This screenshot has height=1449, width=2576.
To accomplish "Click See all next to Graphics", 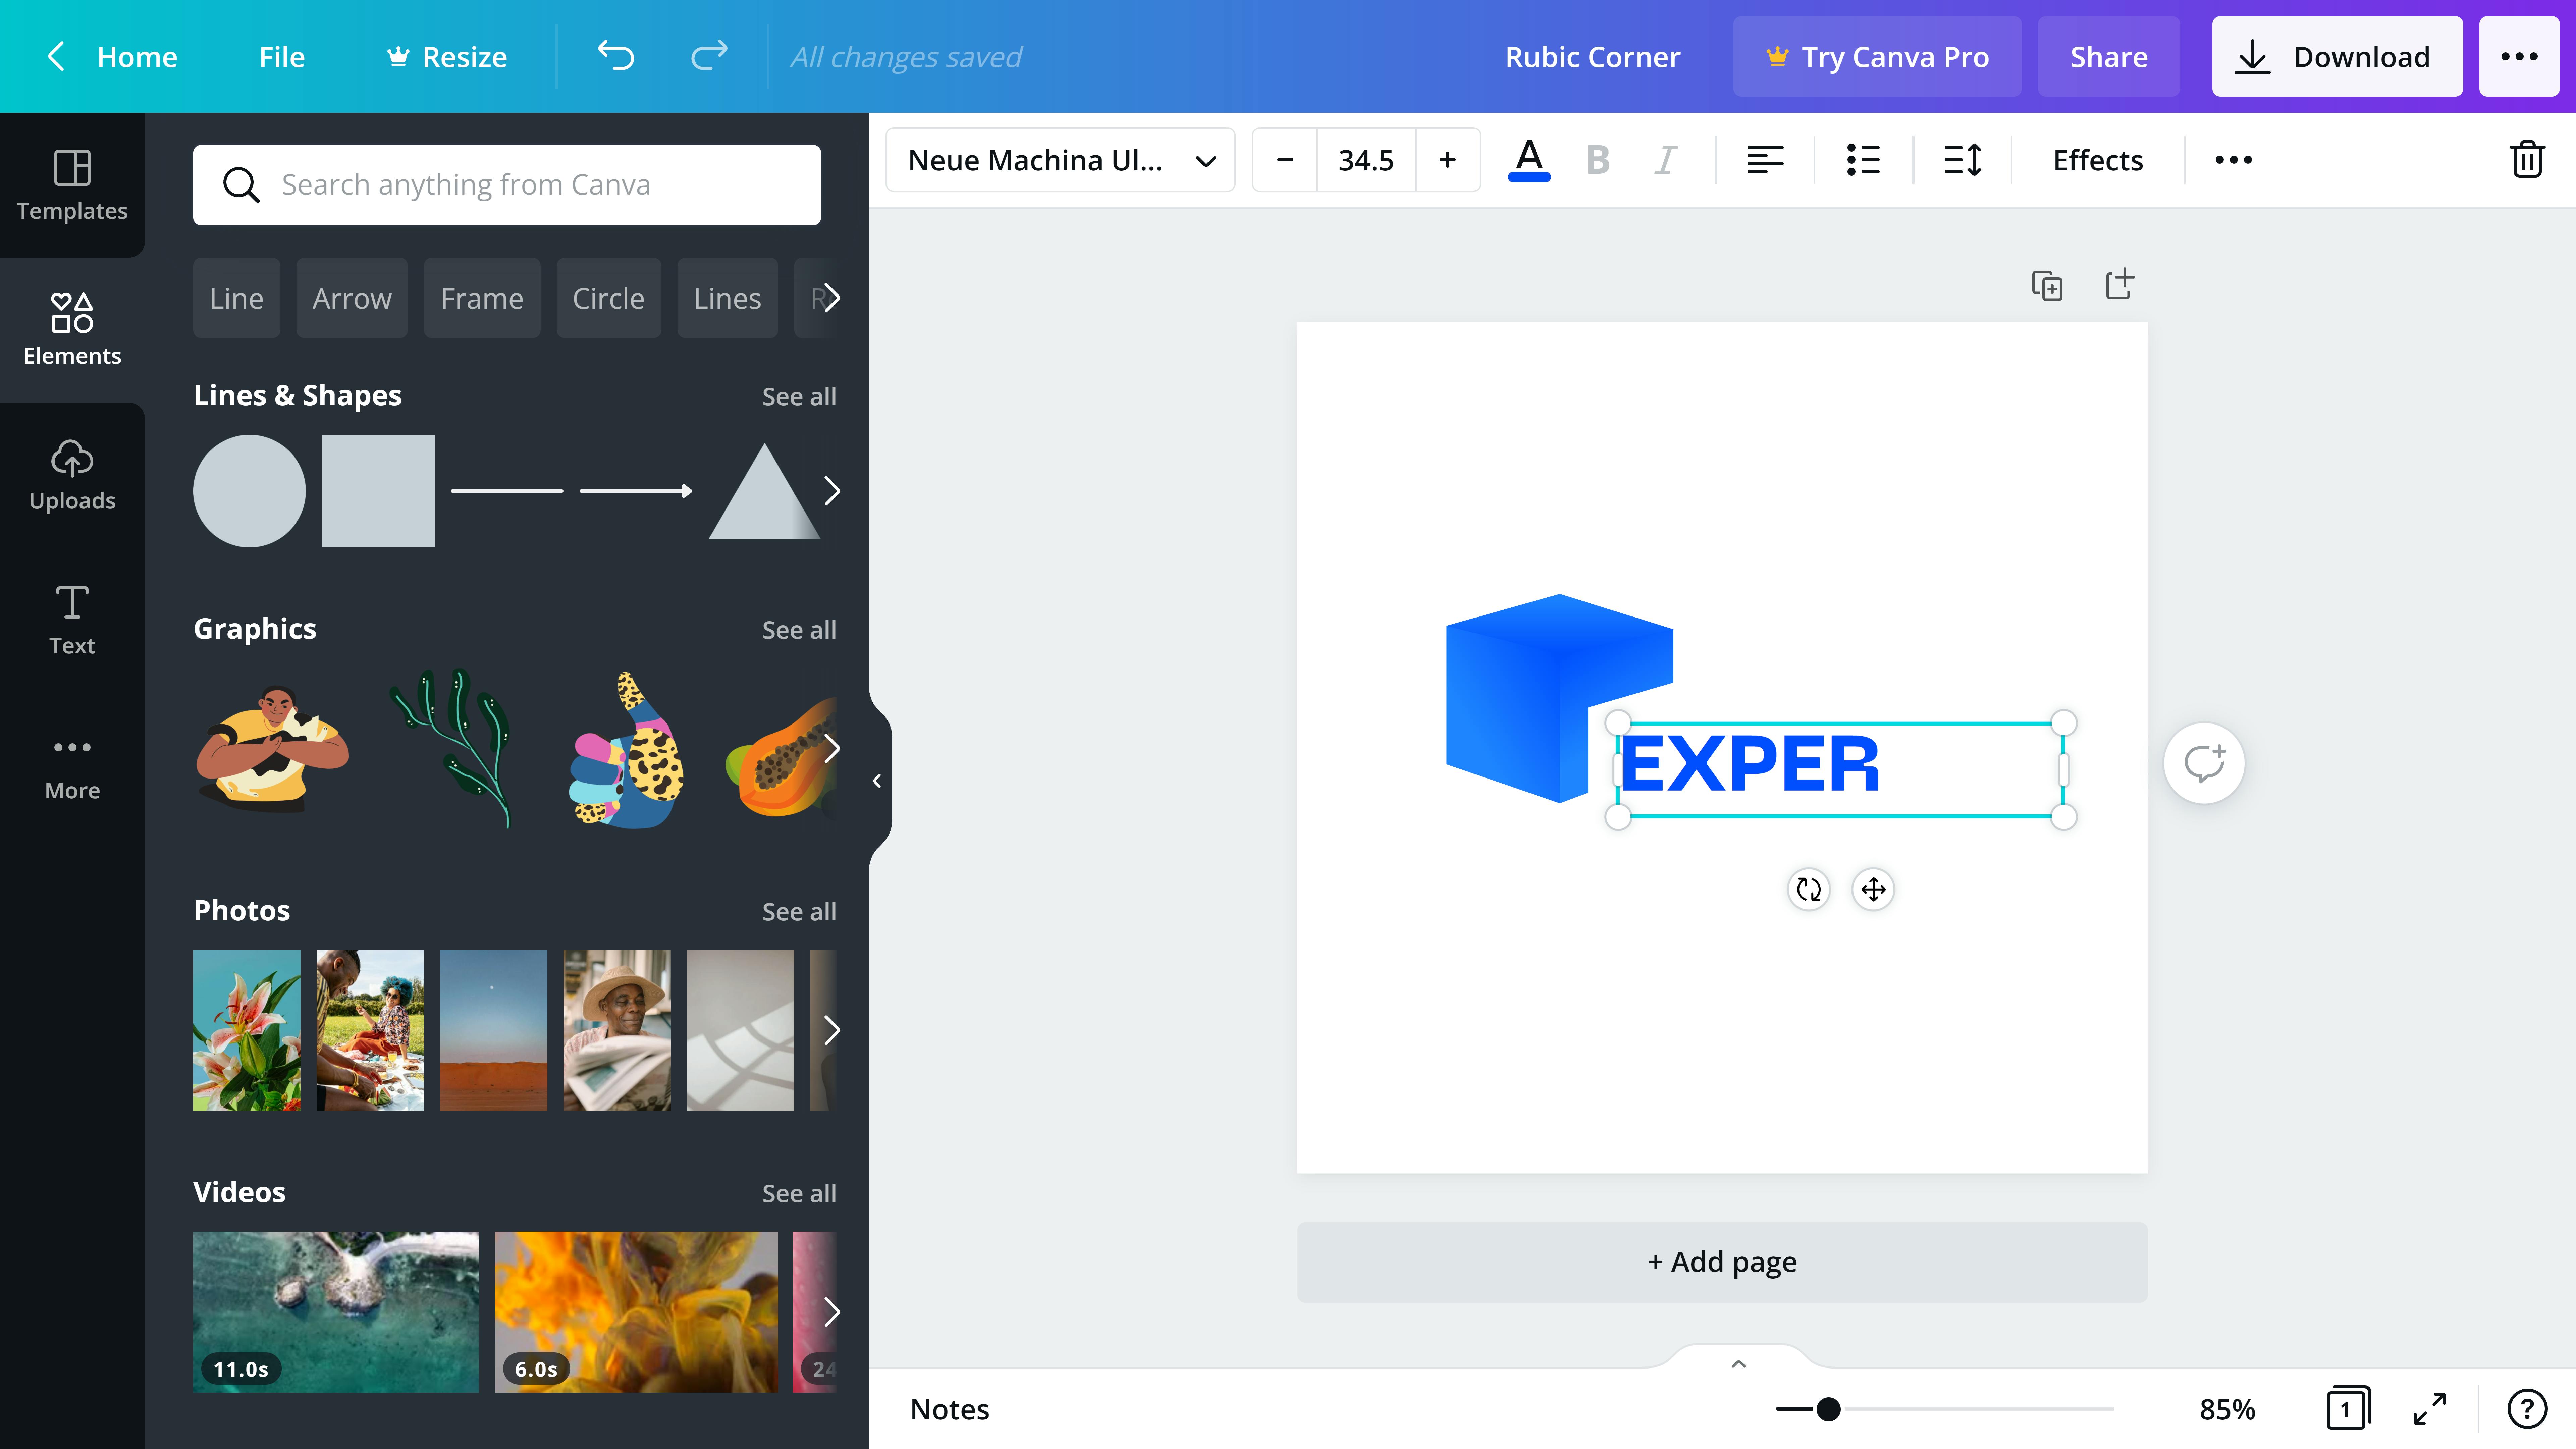I will pyautogui.click(x=798, y=629).
